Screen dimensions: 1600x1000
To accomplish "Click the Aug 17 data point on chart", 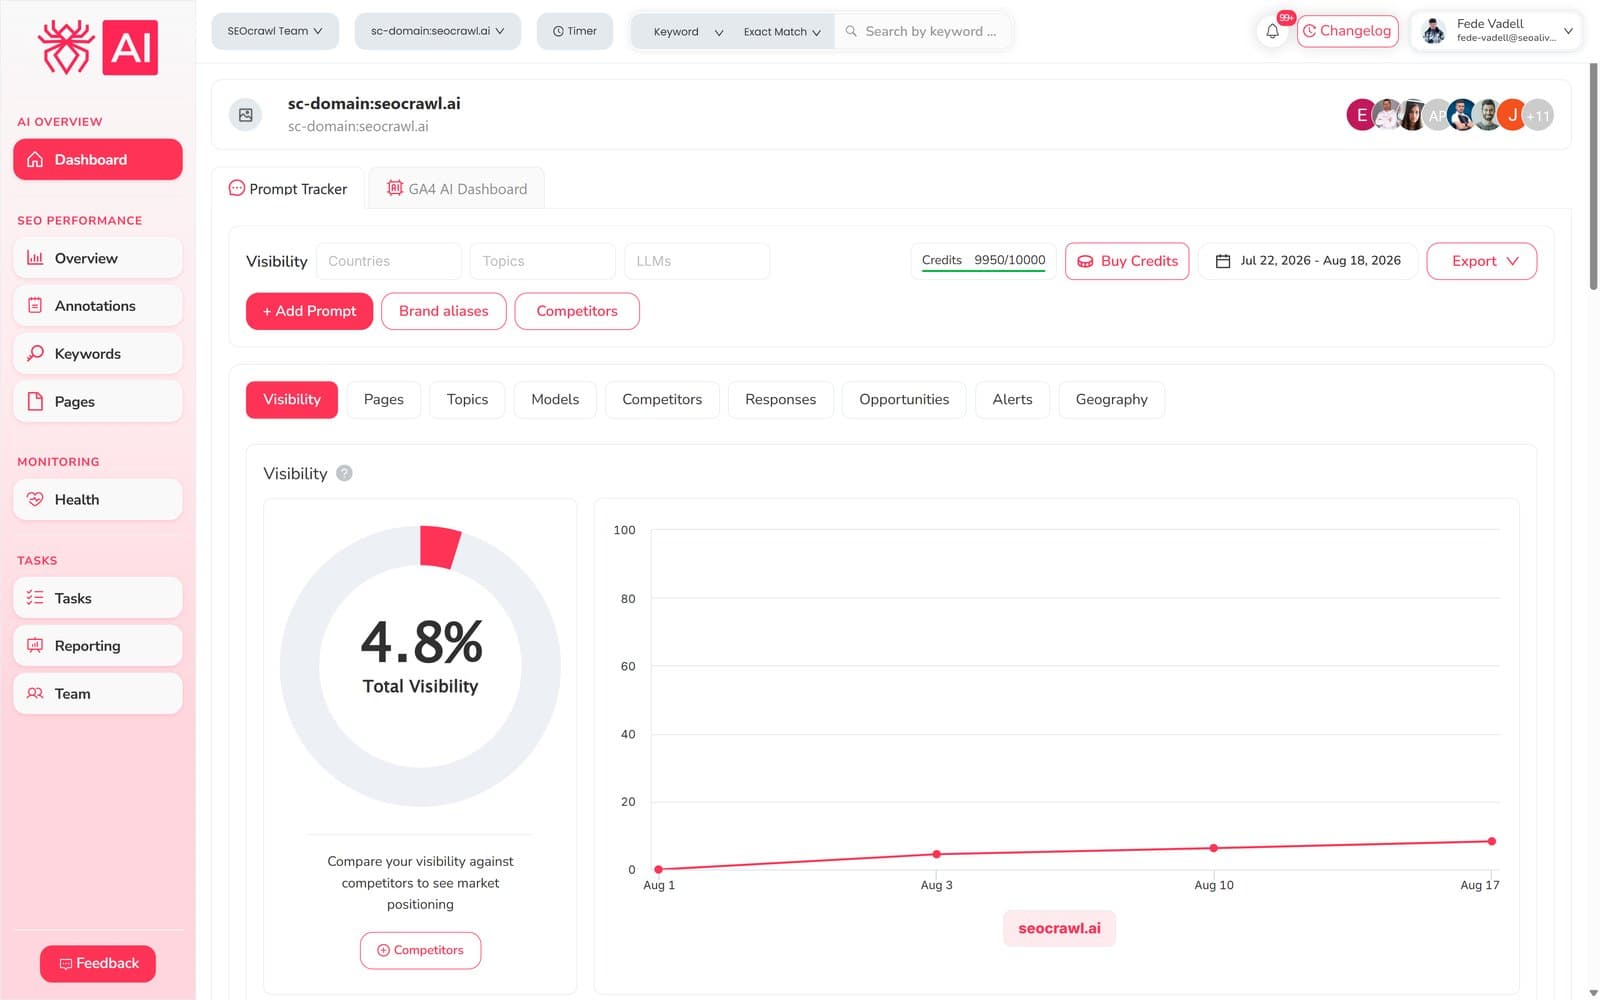I will click(x=1491, y=841).
